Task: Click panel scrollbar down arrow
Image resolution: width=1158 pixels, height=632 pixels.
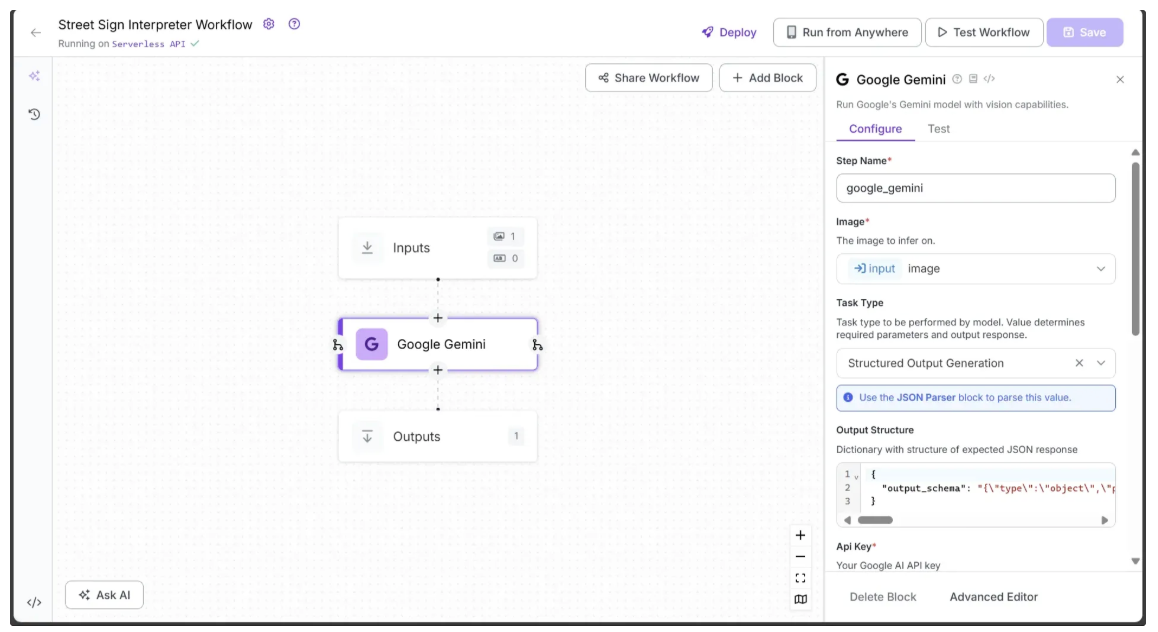Action: (x=1136, y=562)
